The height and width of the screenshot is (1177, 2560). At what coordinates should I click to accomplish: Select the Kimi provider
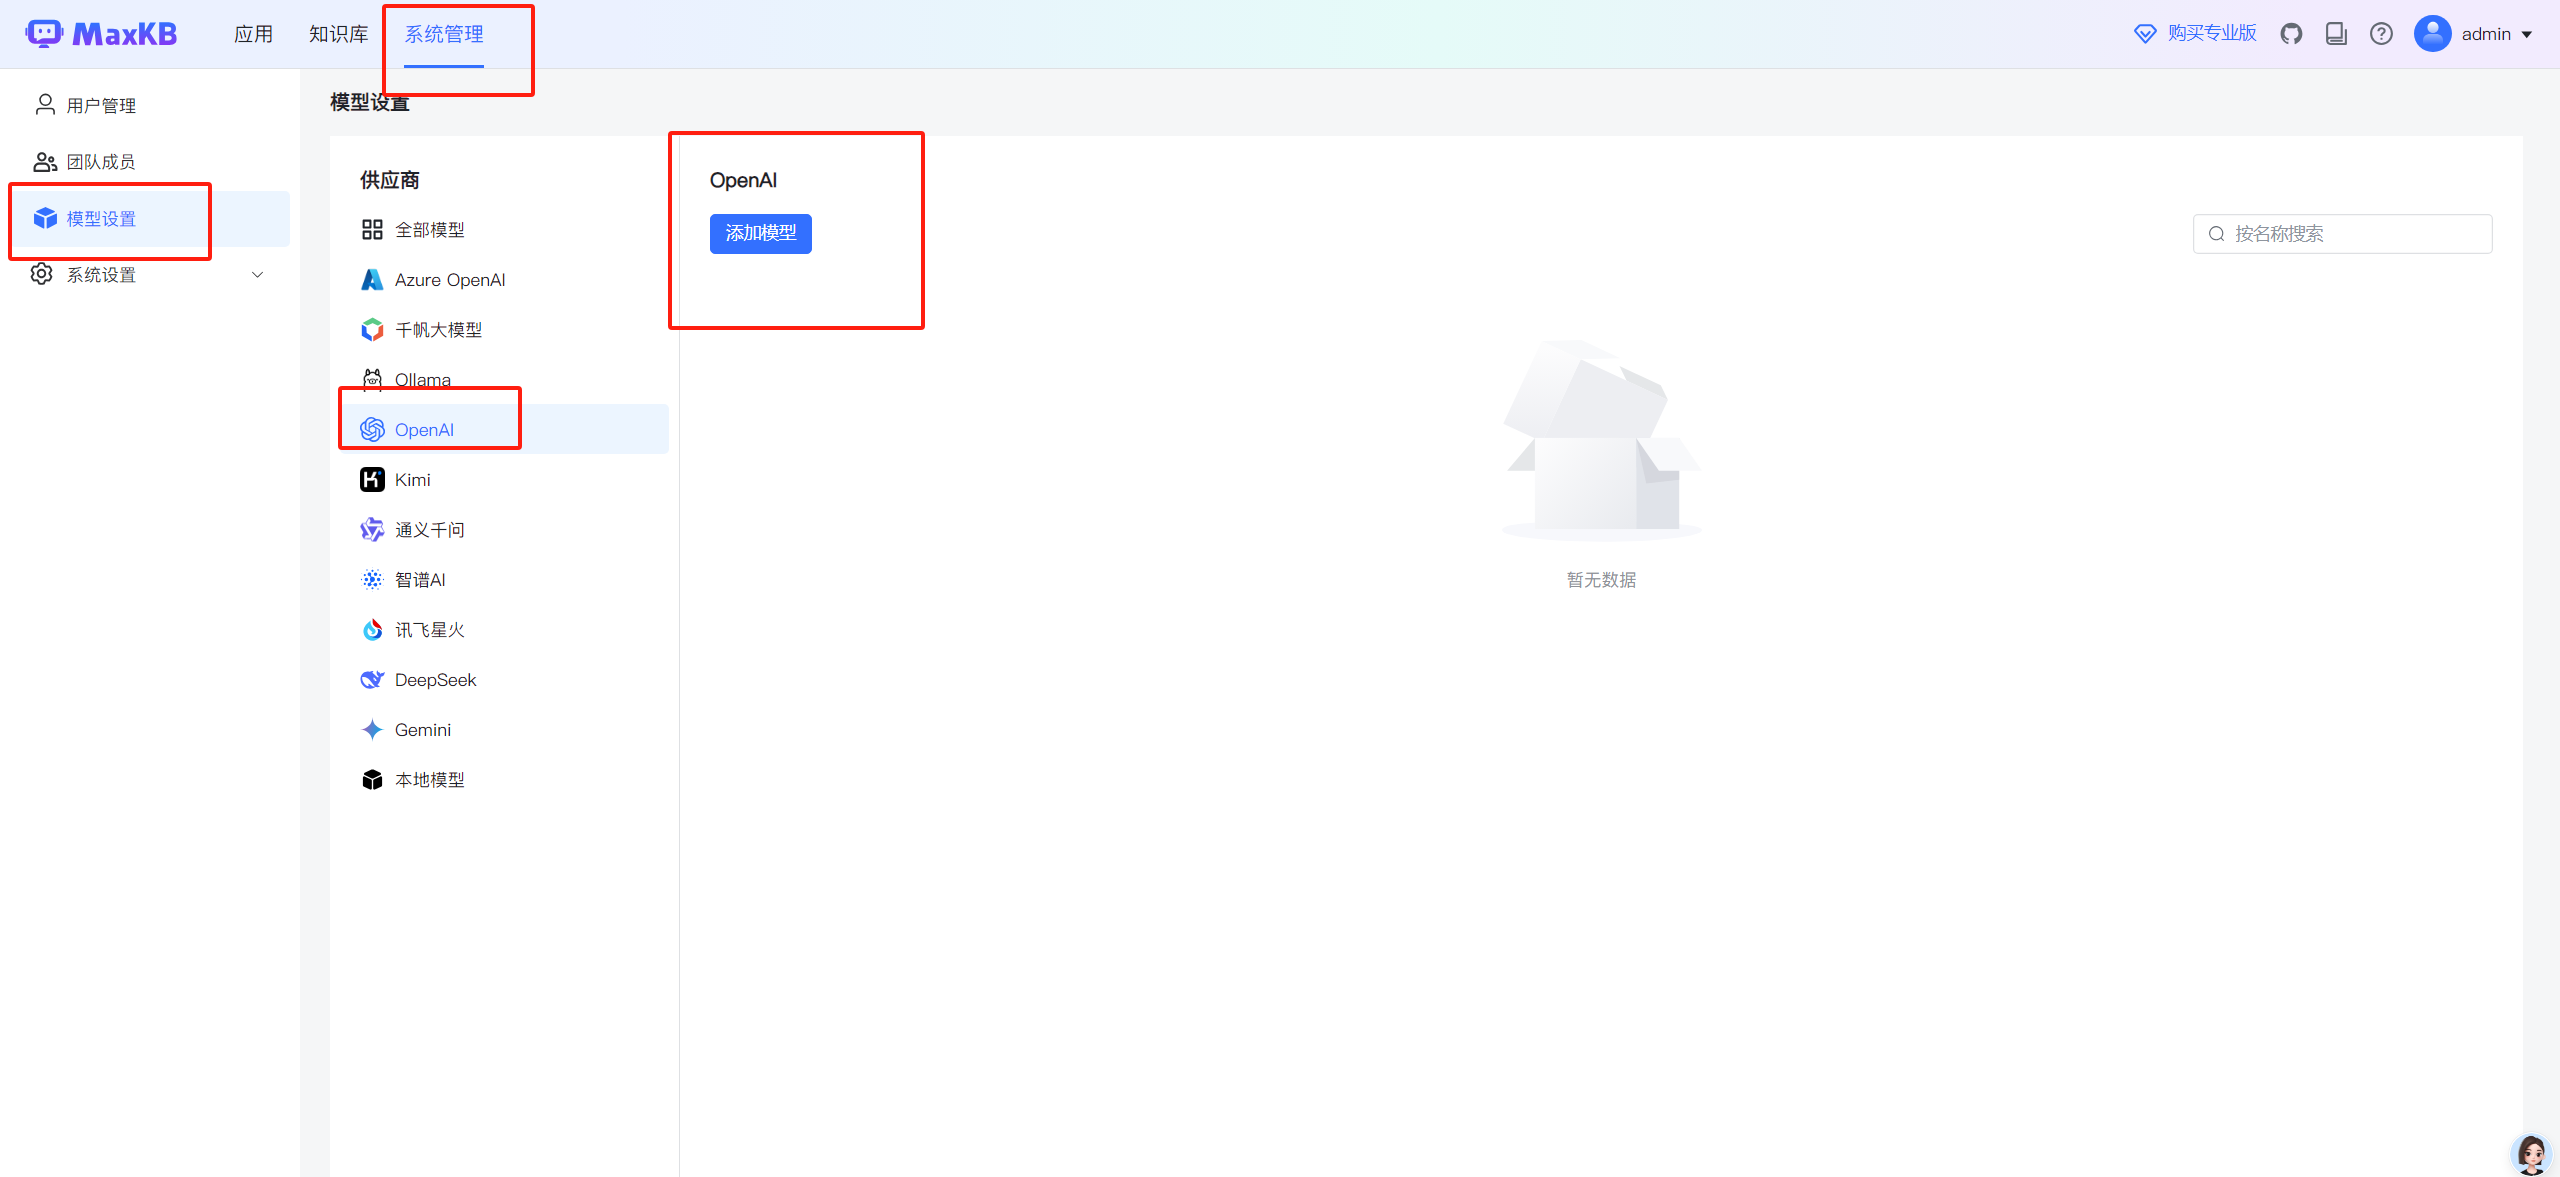coord(412,479)
